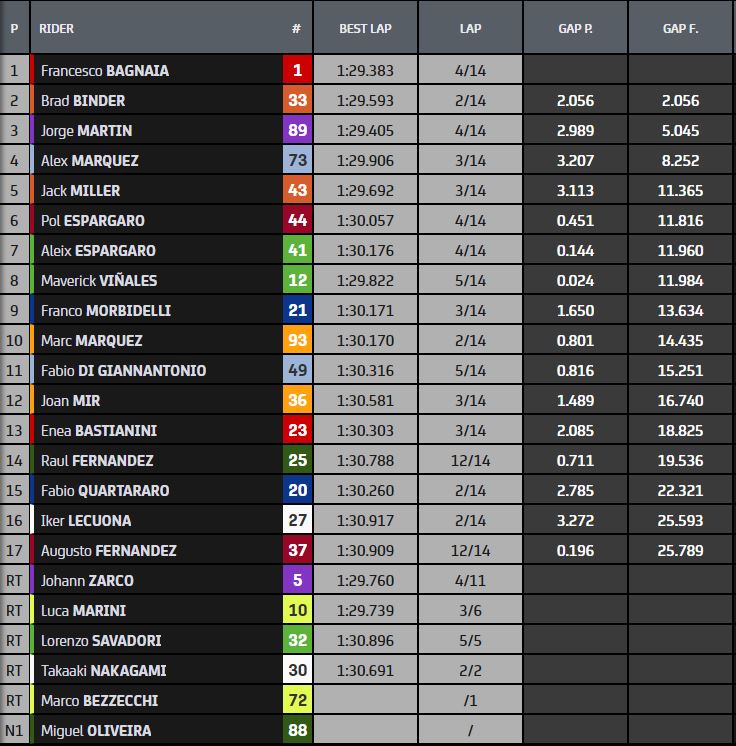
Task: Select rider Francesco BAGNAIA
Action: coord(105,70)
